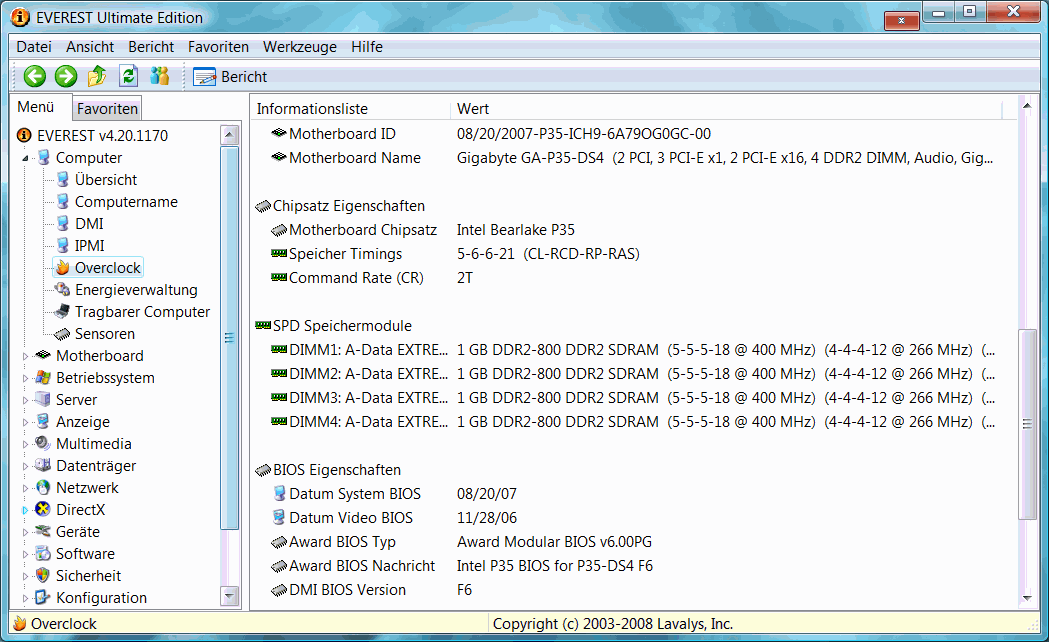
Task: Click the Sensoren chip icon
Action: (62, 334)
